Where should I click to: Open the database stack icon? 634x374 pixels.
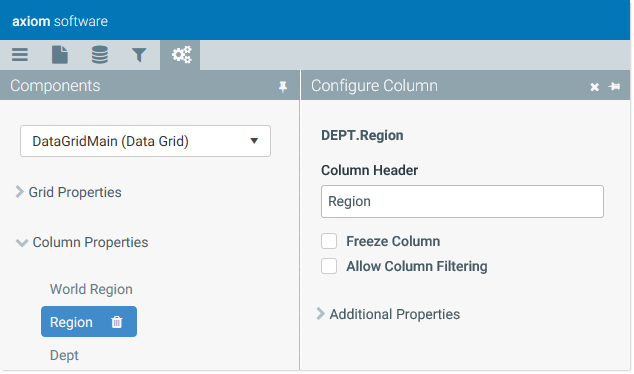(x=99, y=55)
